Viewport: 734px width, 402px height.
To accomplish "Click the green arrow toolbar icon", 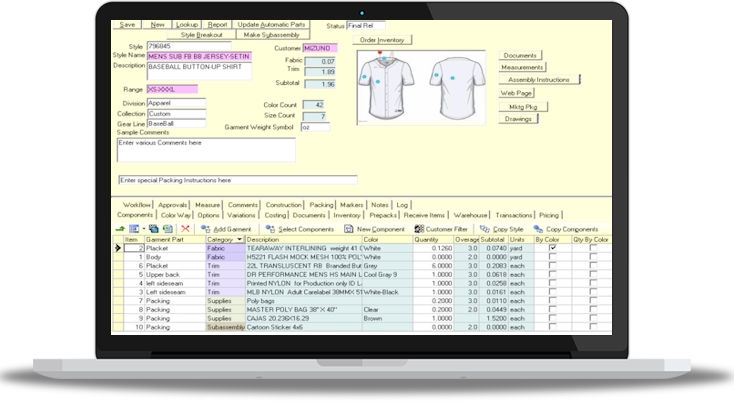I will click(x=120, y=229).
